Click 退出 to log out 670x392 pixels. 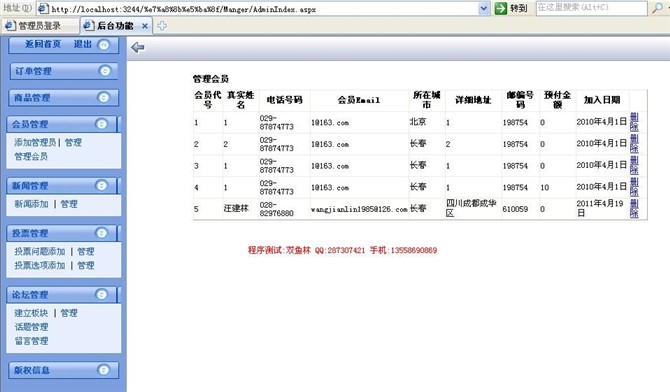pyautogui.click(x=82, y=44)
